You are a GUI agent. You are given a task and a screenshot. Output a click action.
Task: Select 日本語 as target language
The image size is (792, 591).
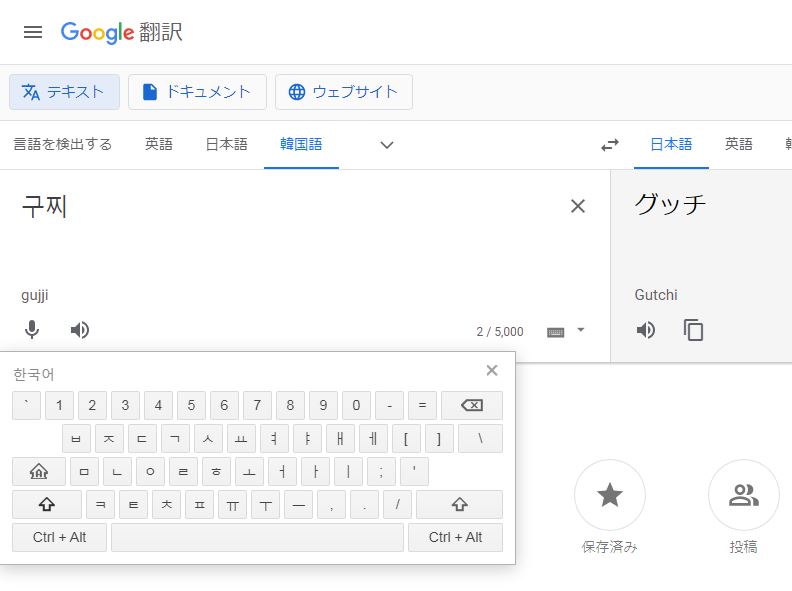click(x=671, y=144)
